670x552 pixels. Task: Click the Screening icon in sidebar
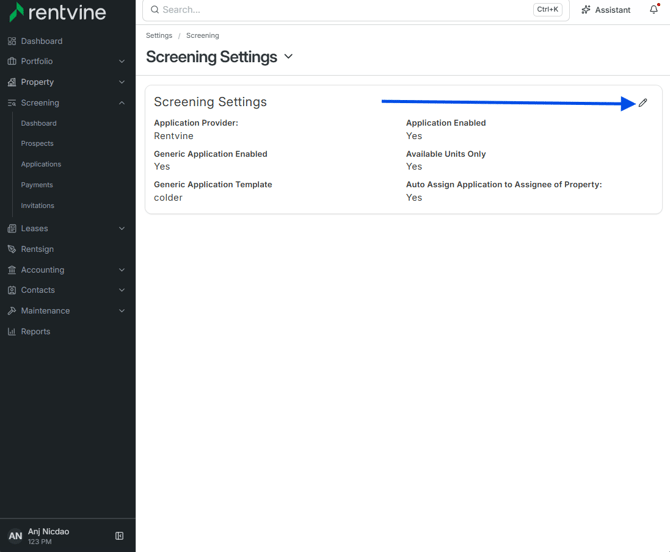point(12,103)
